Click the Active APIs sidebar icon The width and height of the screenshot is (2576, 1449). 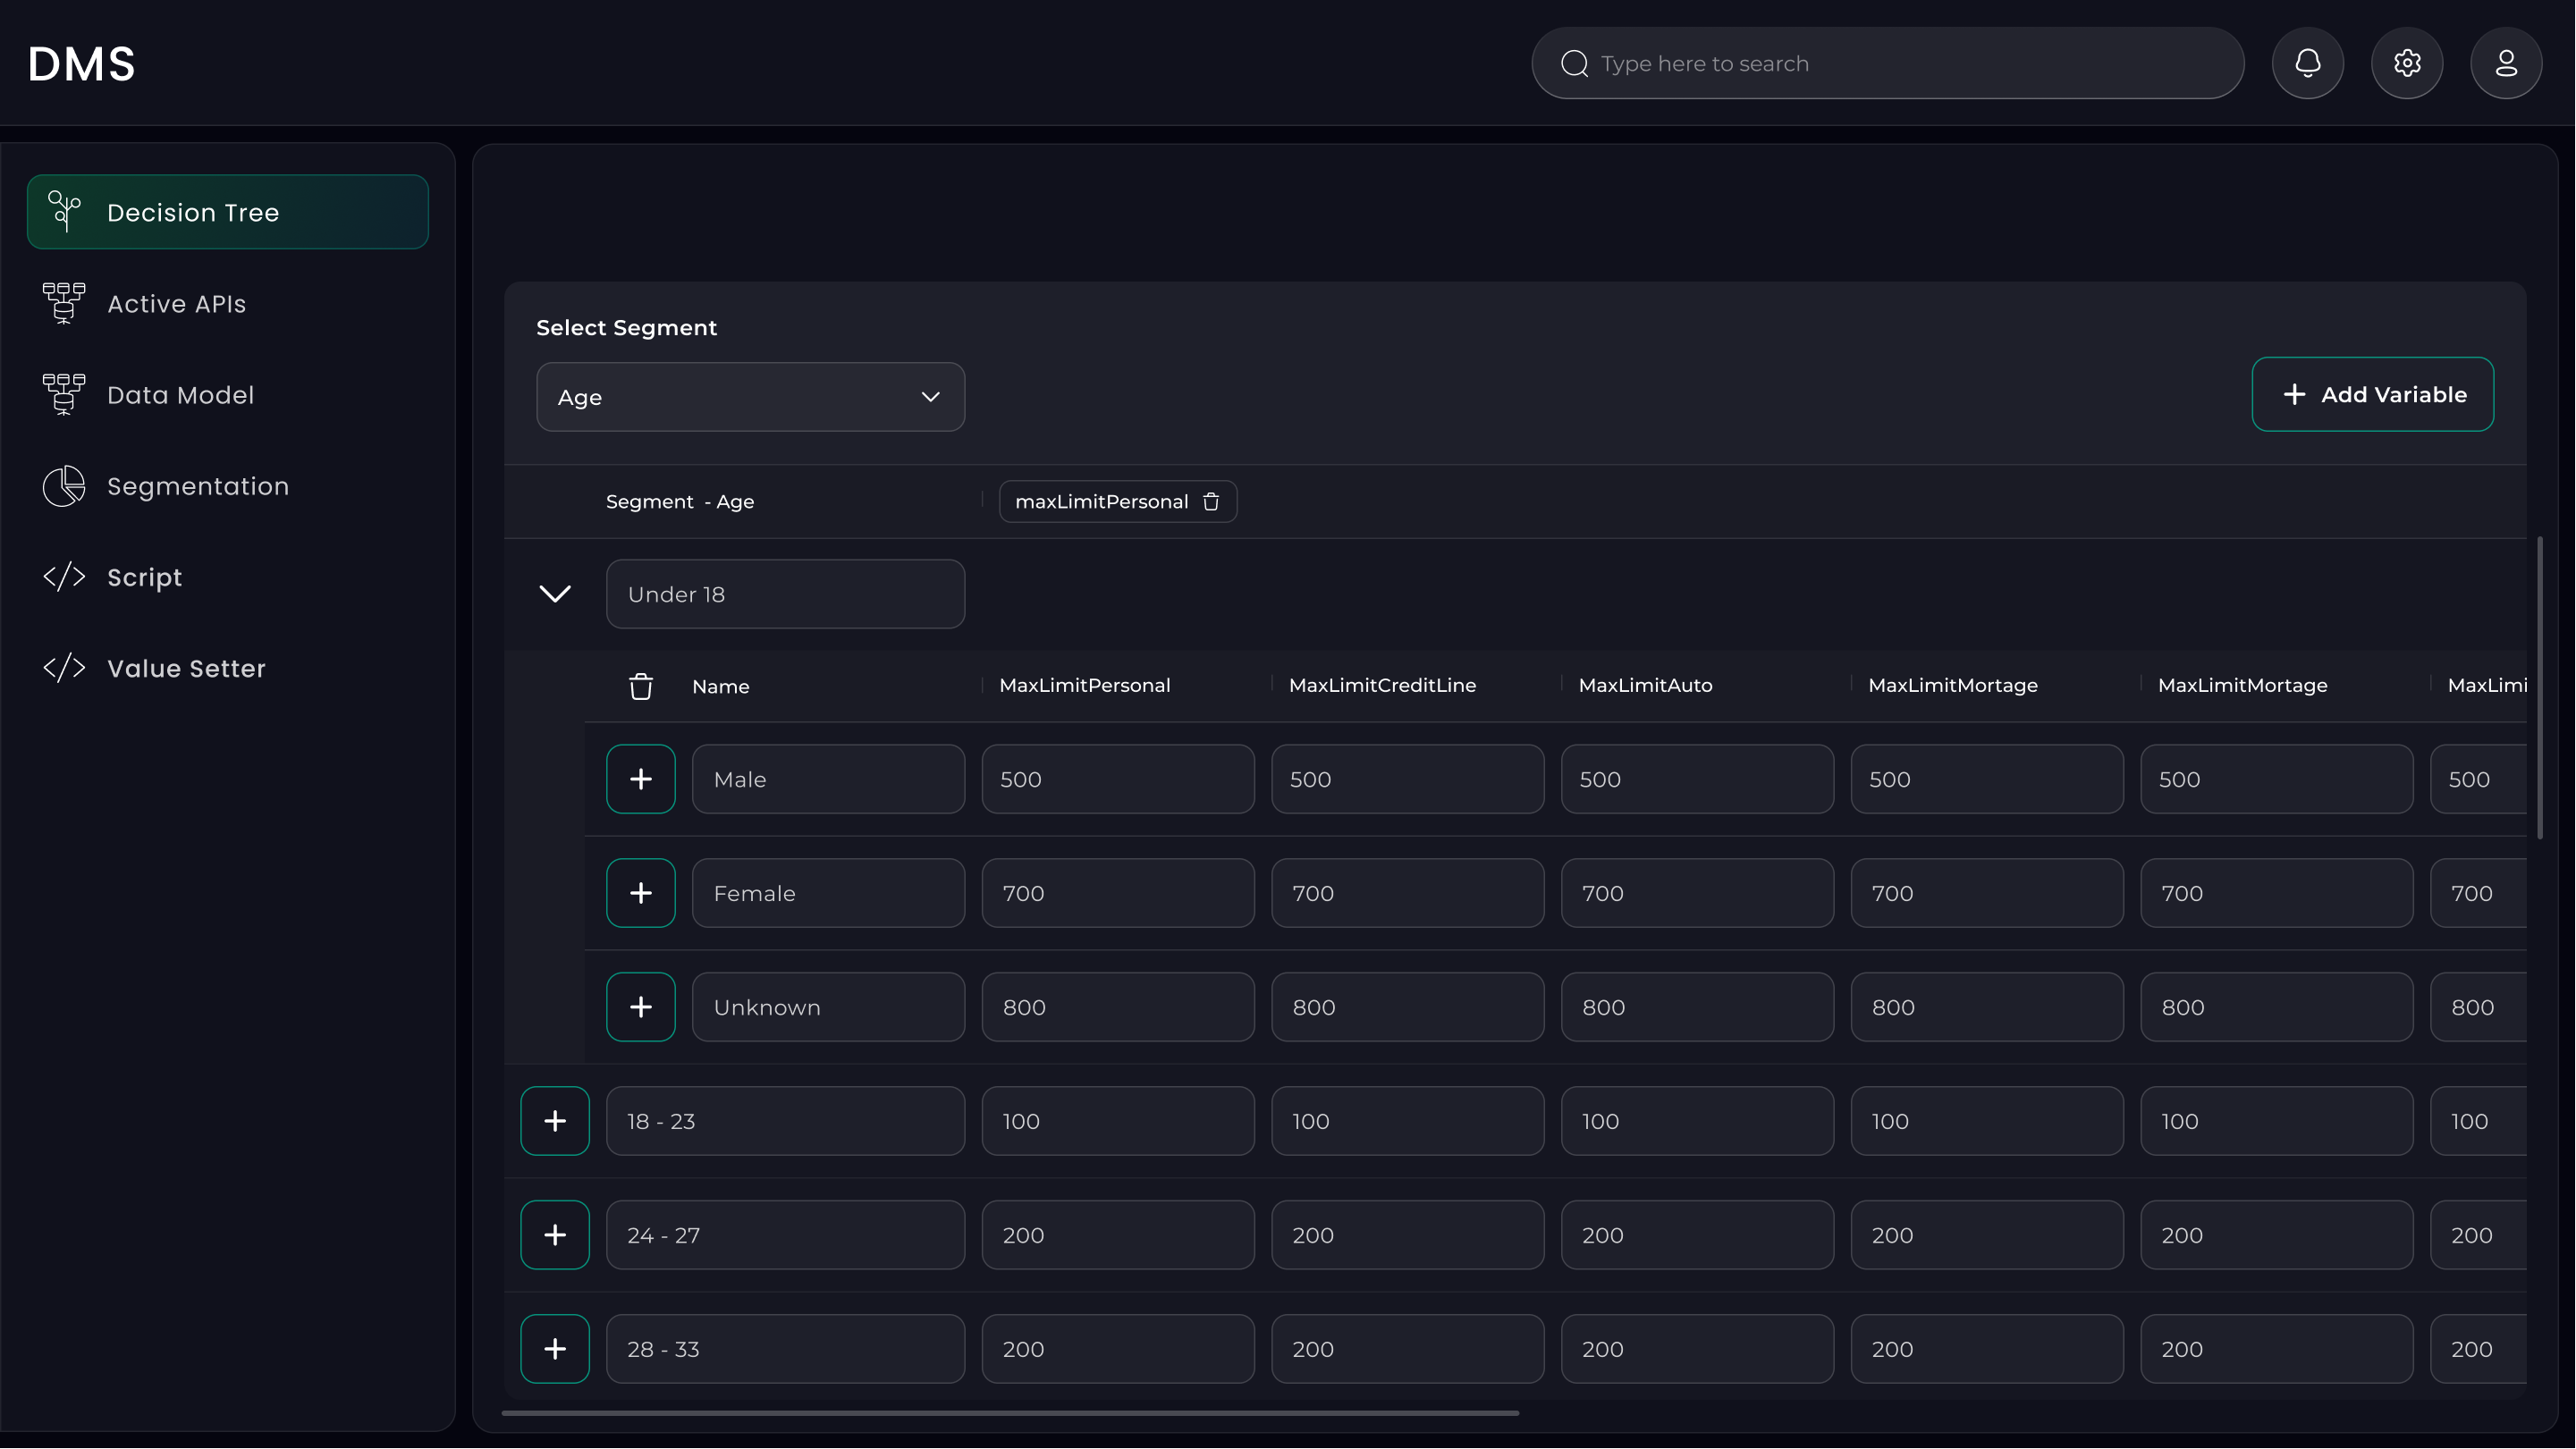coord(63,302)
